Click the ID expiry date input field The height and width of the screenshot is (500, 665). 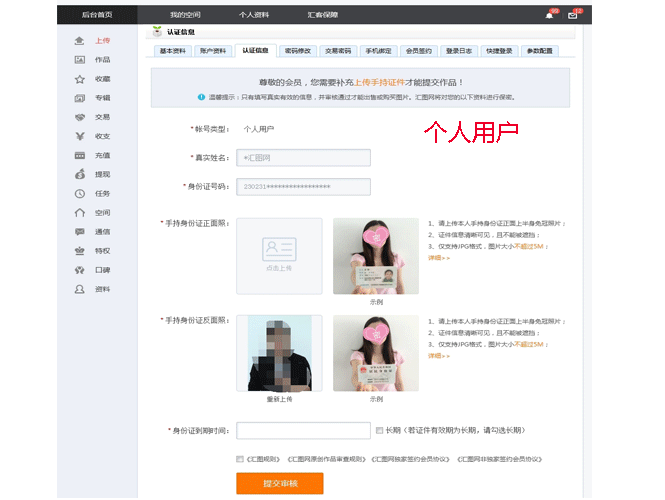tap(303, 430)
